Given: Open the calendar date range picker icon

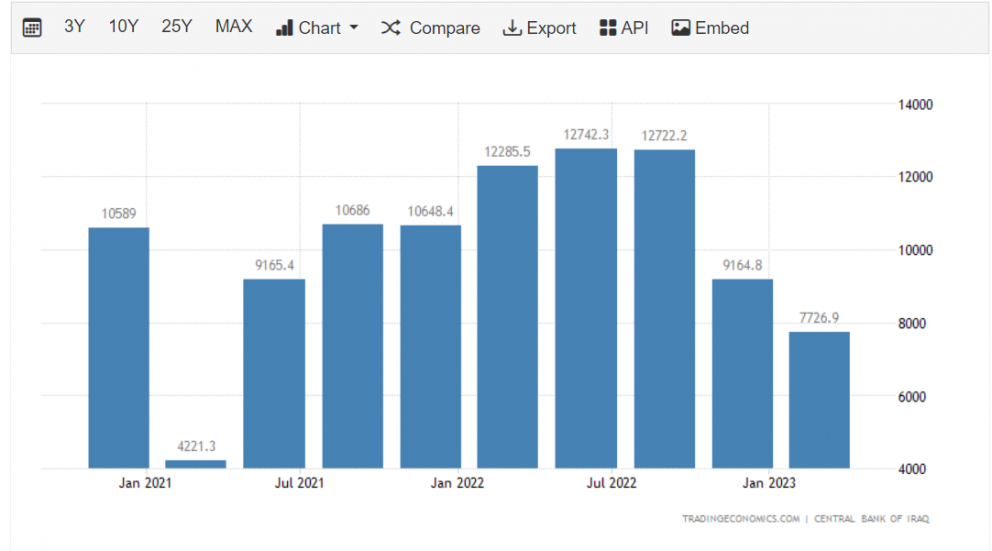Looking at the screenshot, I should tap(32, 28).
